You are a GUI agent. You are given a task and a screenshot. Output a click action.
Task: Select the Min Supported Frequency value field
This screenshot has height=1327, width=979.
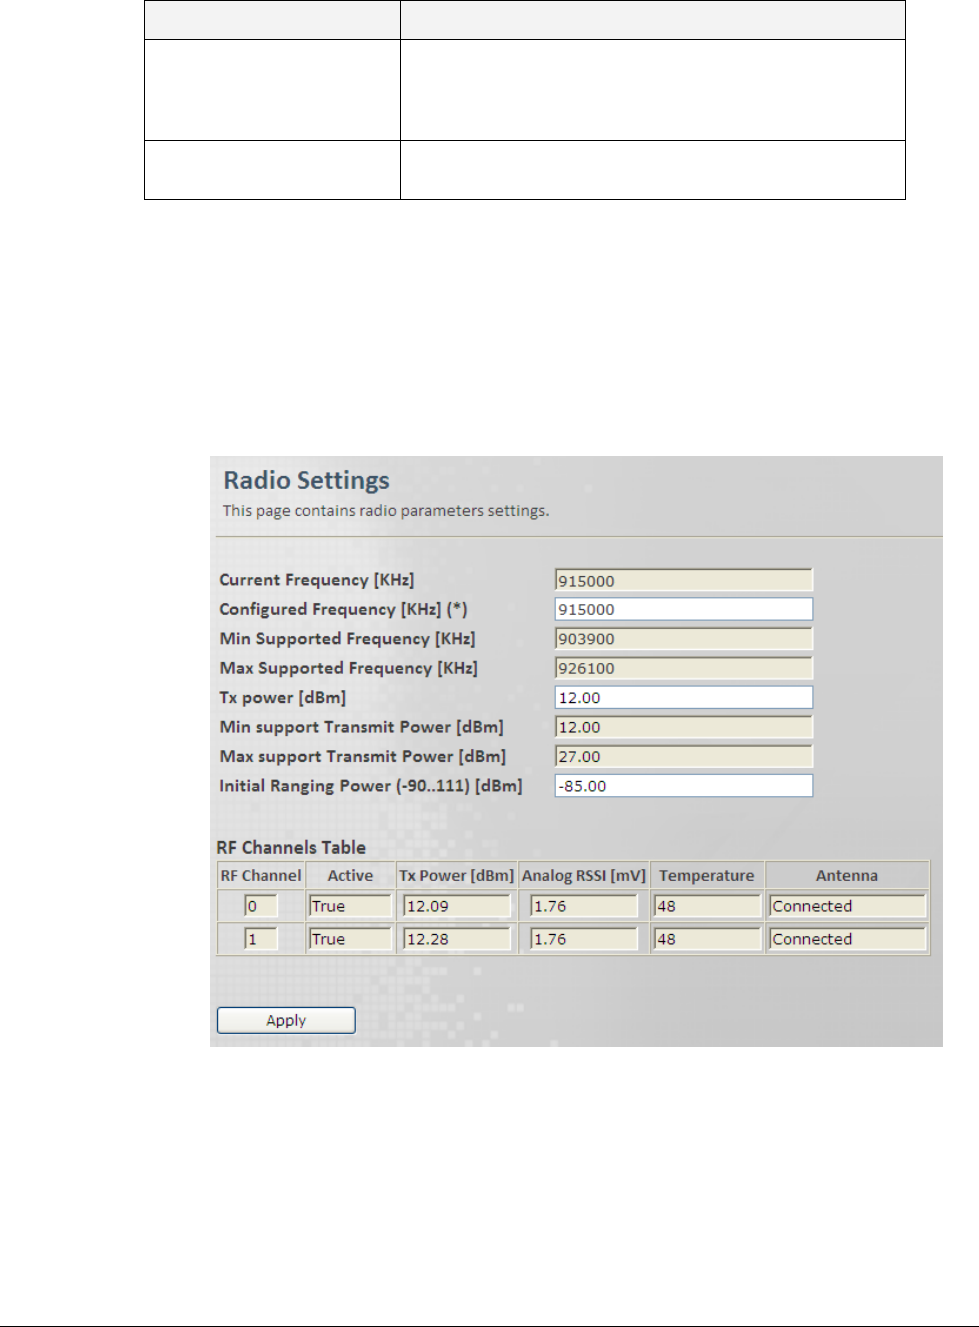tap(684, 638)
